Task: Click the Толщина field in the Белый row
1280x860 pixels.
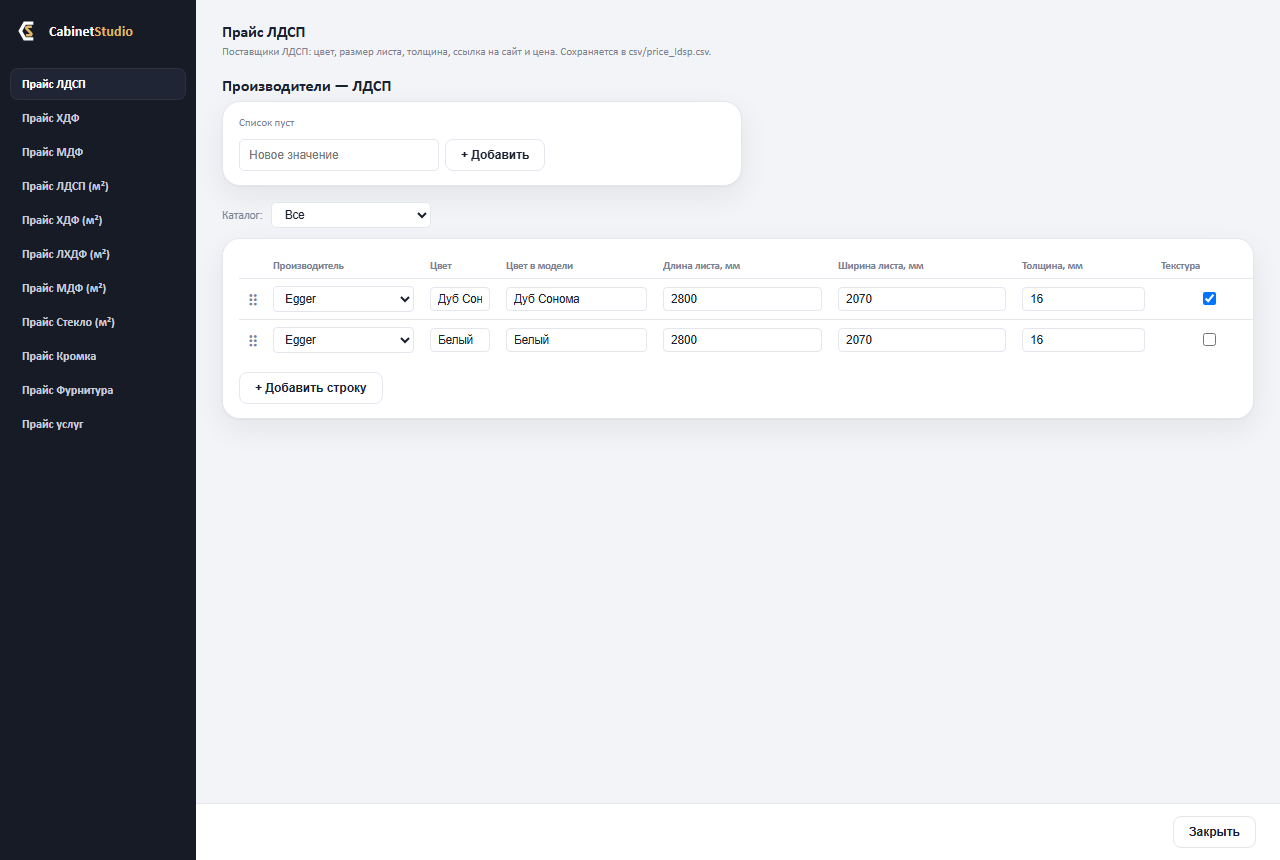Action: 1083,340
